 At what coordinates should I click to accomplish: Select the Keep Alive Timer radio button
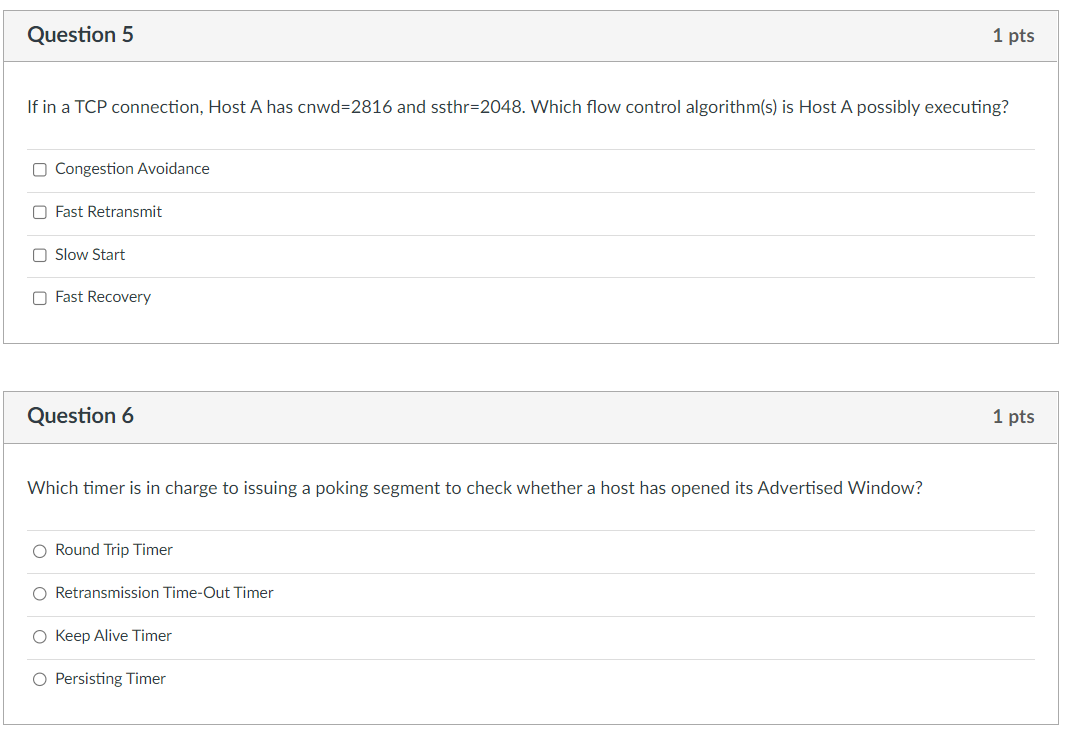[39, 636]
